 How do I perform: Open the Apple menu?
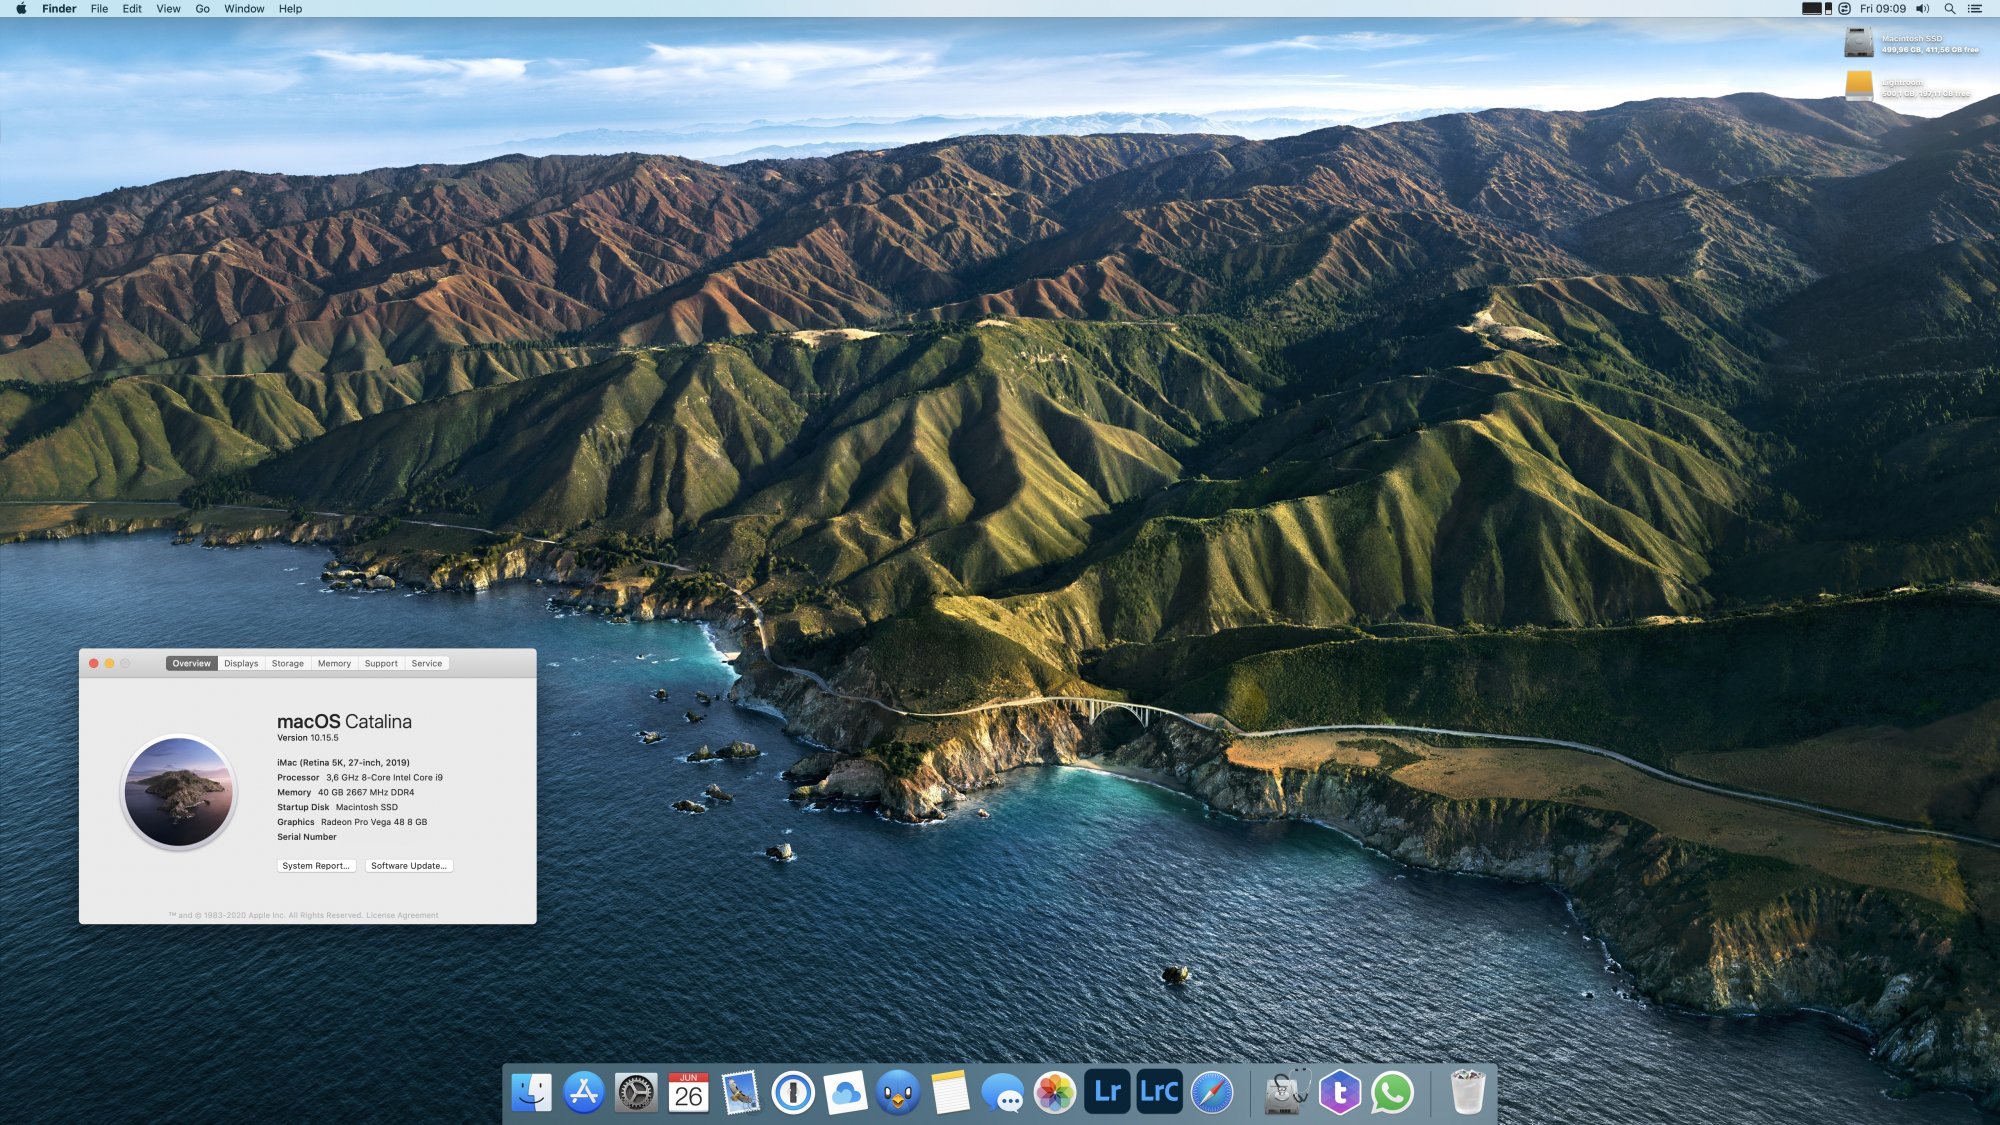click(21, 9)
